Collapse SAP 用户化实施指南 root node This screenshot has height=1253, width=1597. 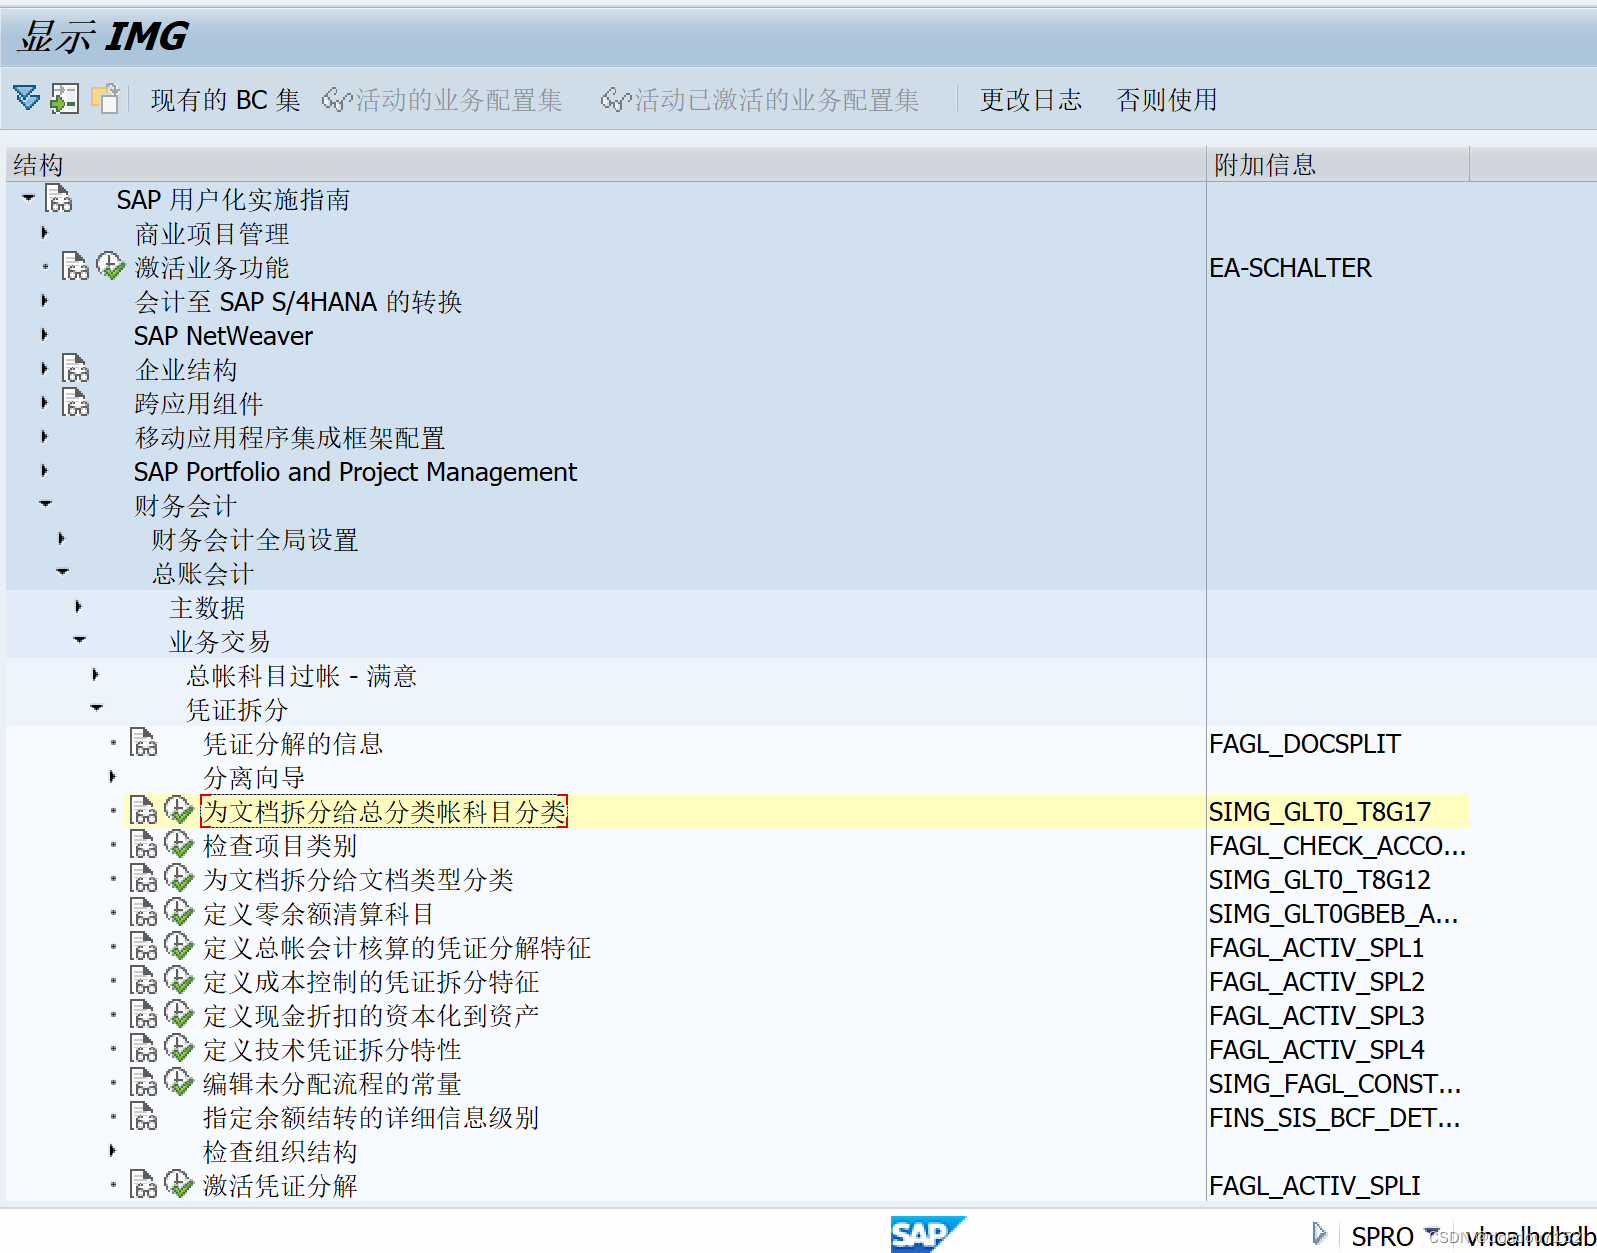(28, 197)
